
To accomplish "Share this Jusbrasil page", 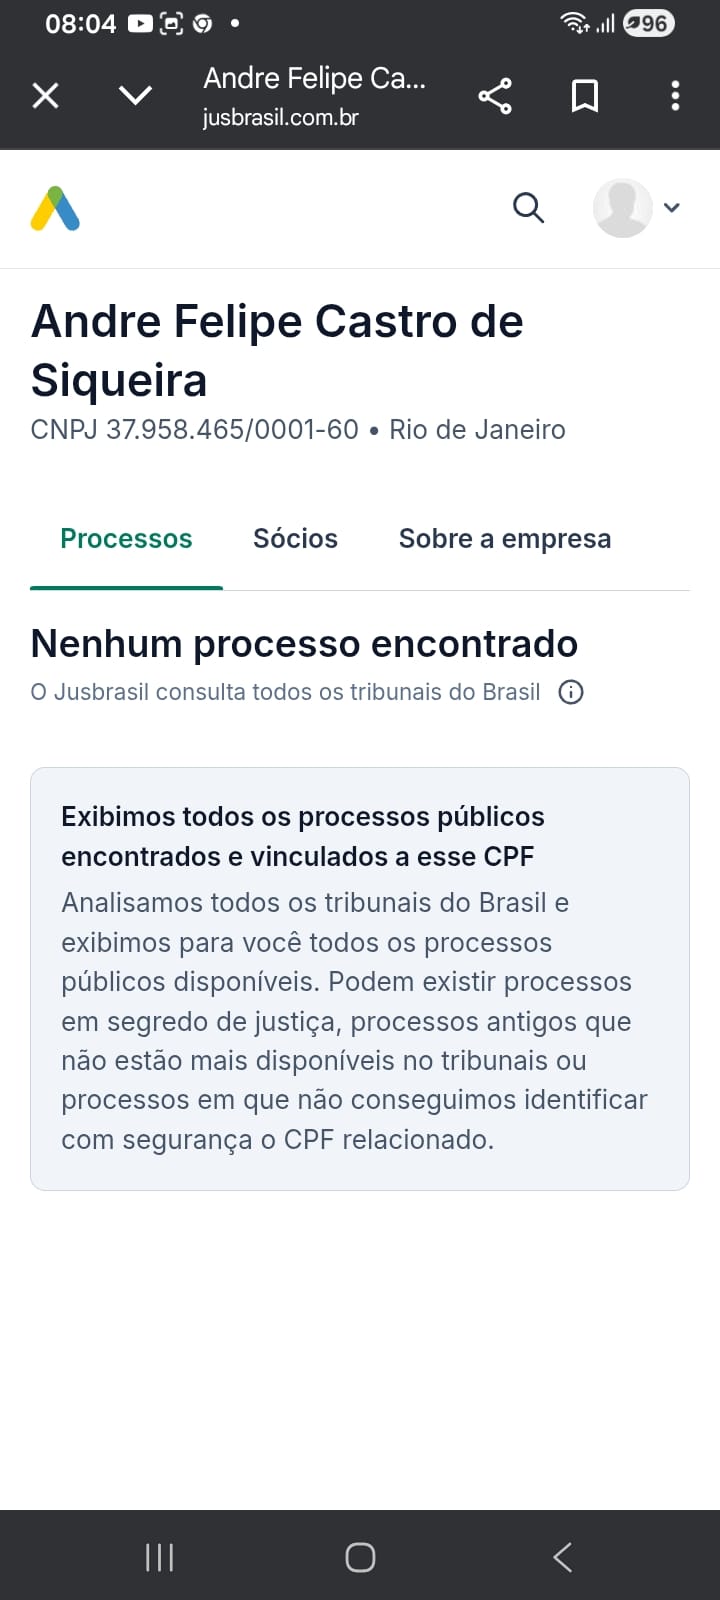I will tap(495, 96).
